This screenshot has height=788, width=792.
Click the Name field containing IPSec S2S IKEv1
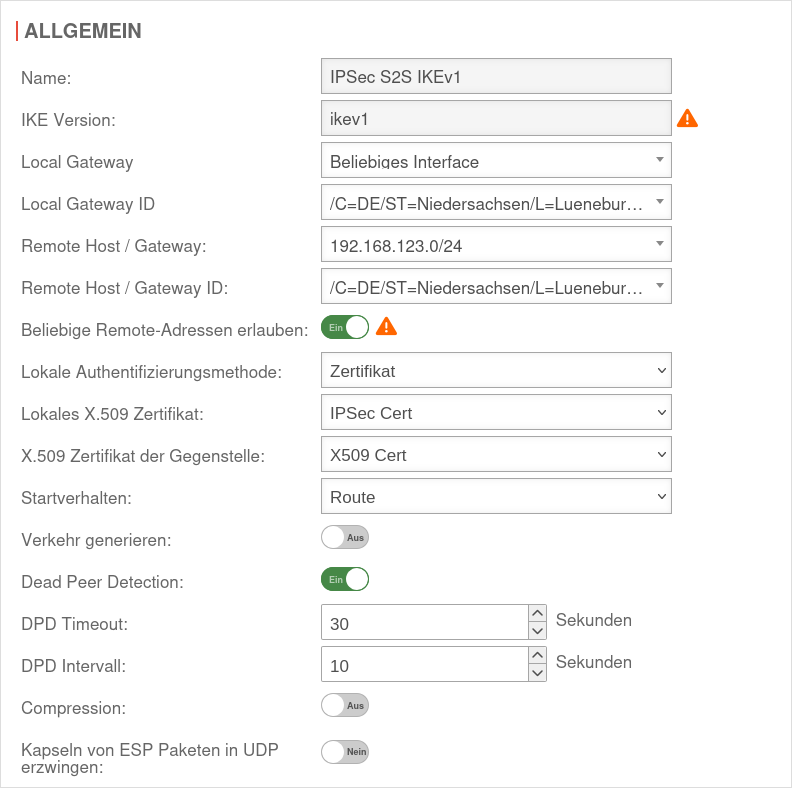click(x=496, y=77)
